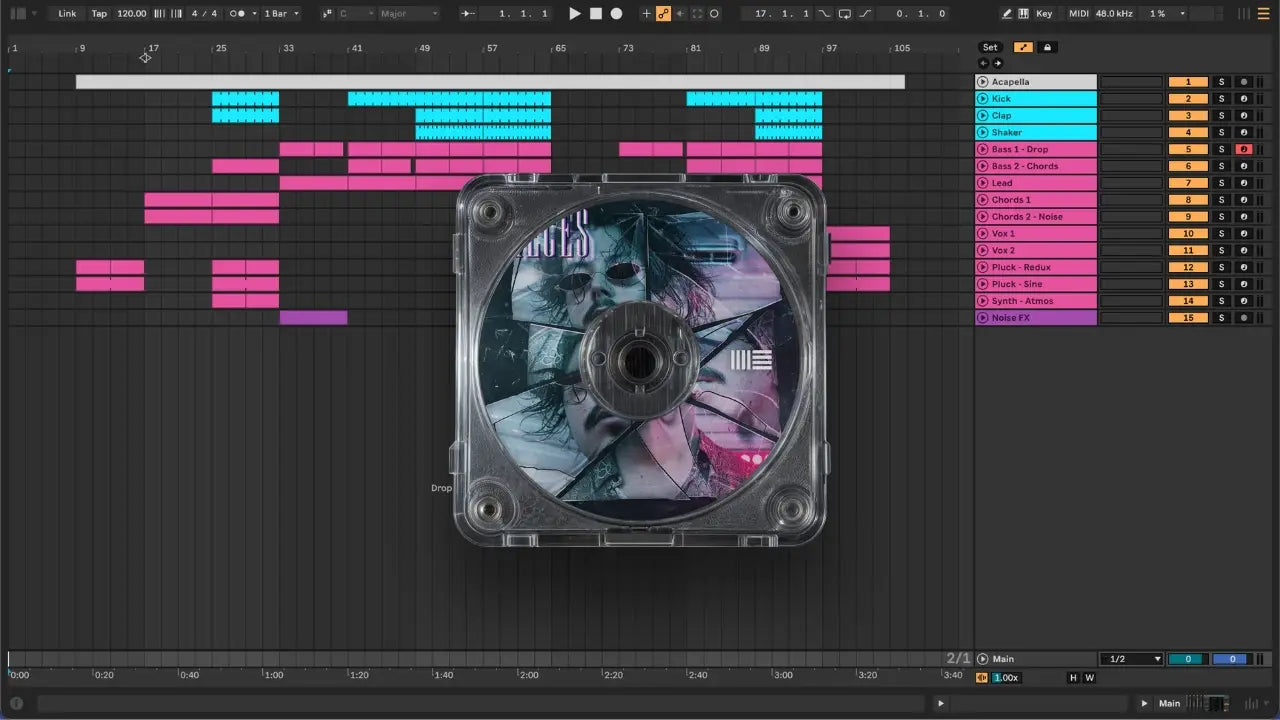Open Key mapping mode
Image resolution: width=1280 pixels, height=720 pixels.
click(x=1044, y=14)
